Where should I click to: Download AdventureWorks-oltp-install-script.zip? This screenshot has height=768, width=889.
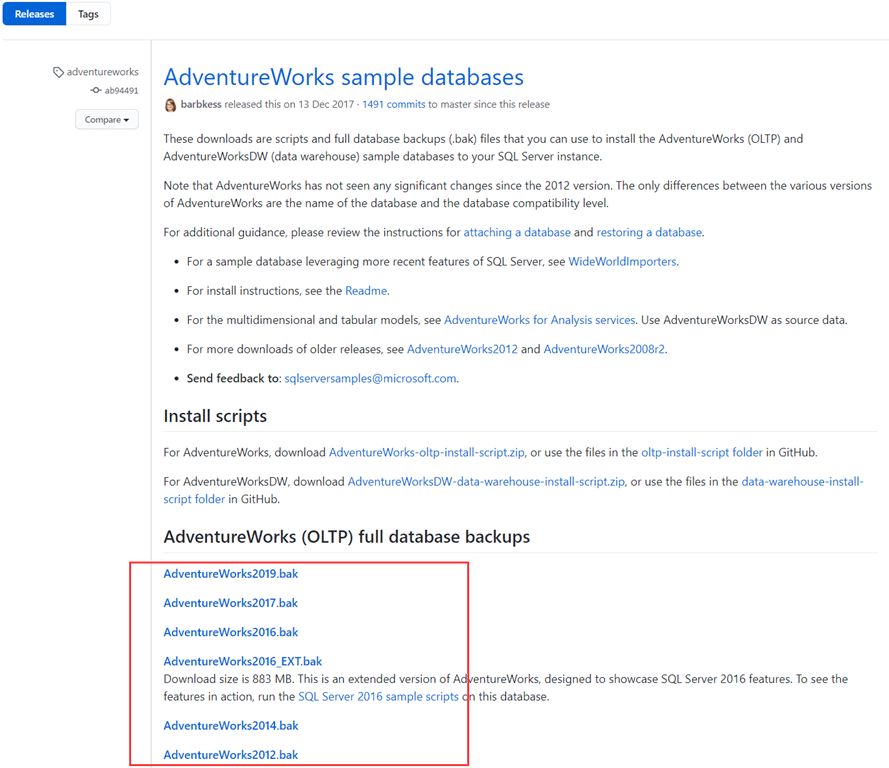pyautogui.click(x=428, y=452)
